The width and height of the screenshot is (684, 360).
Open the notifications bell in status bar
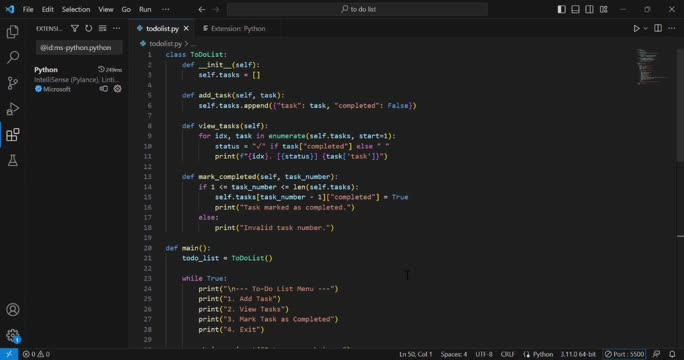click(x=672, y=354)
